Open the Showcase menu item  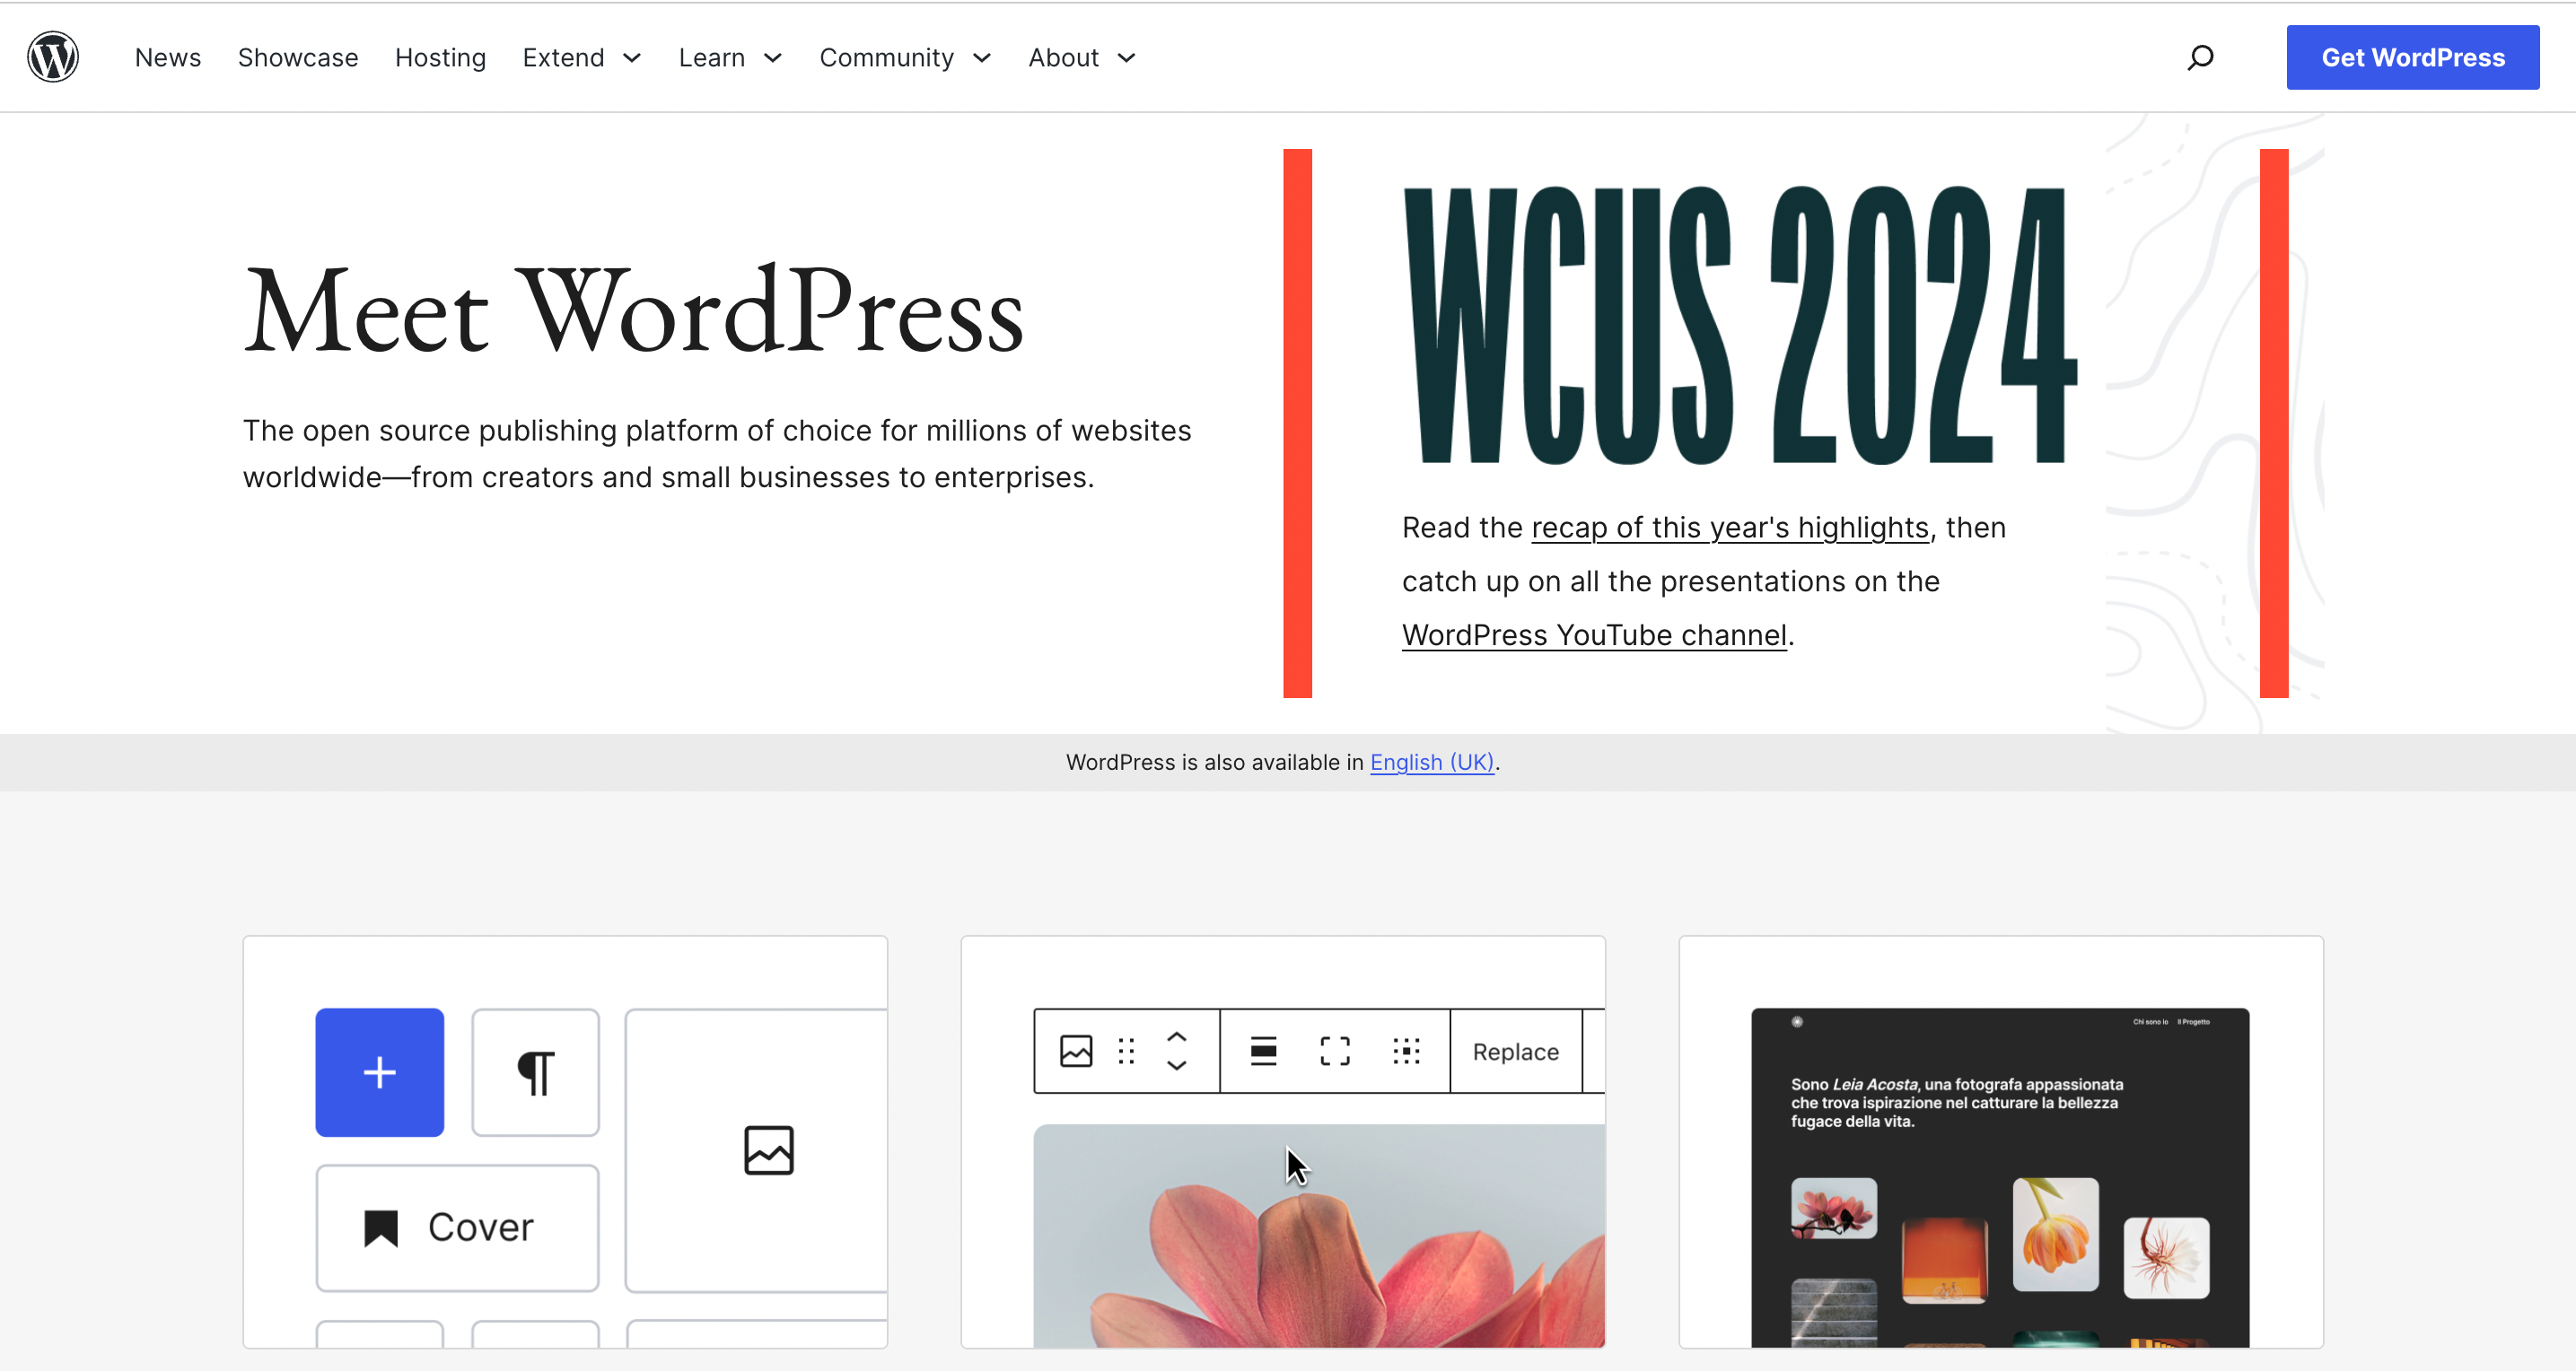pos(297,57)
